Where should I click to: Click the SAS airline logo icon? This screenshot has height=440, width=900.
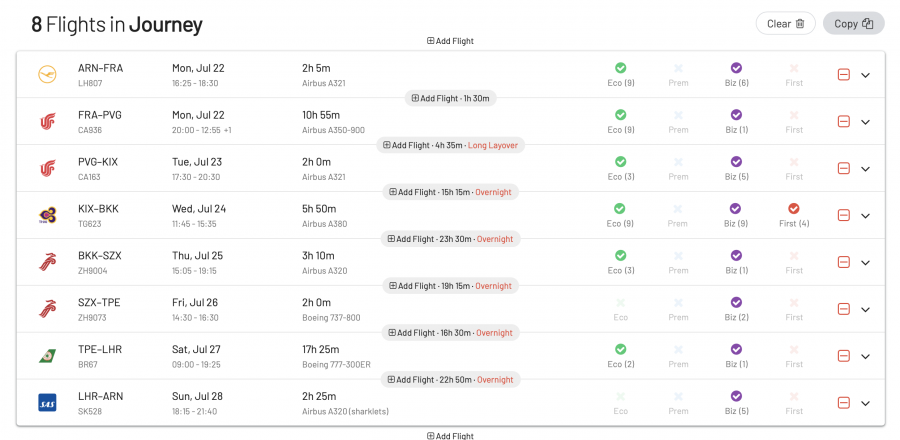[46, 403]
